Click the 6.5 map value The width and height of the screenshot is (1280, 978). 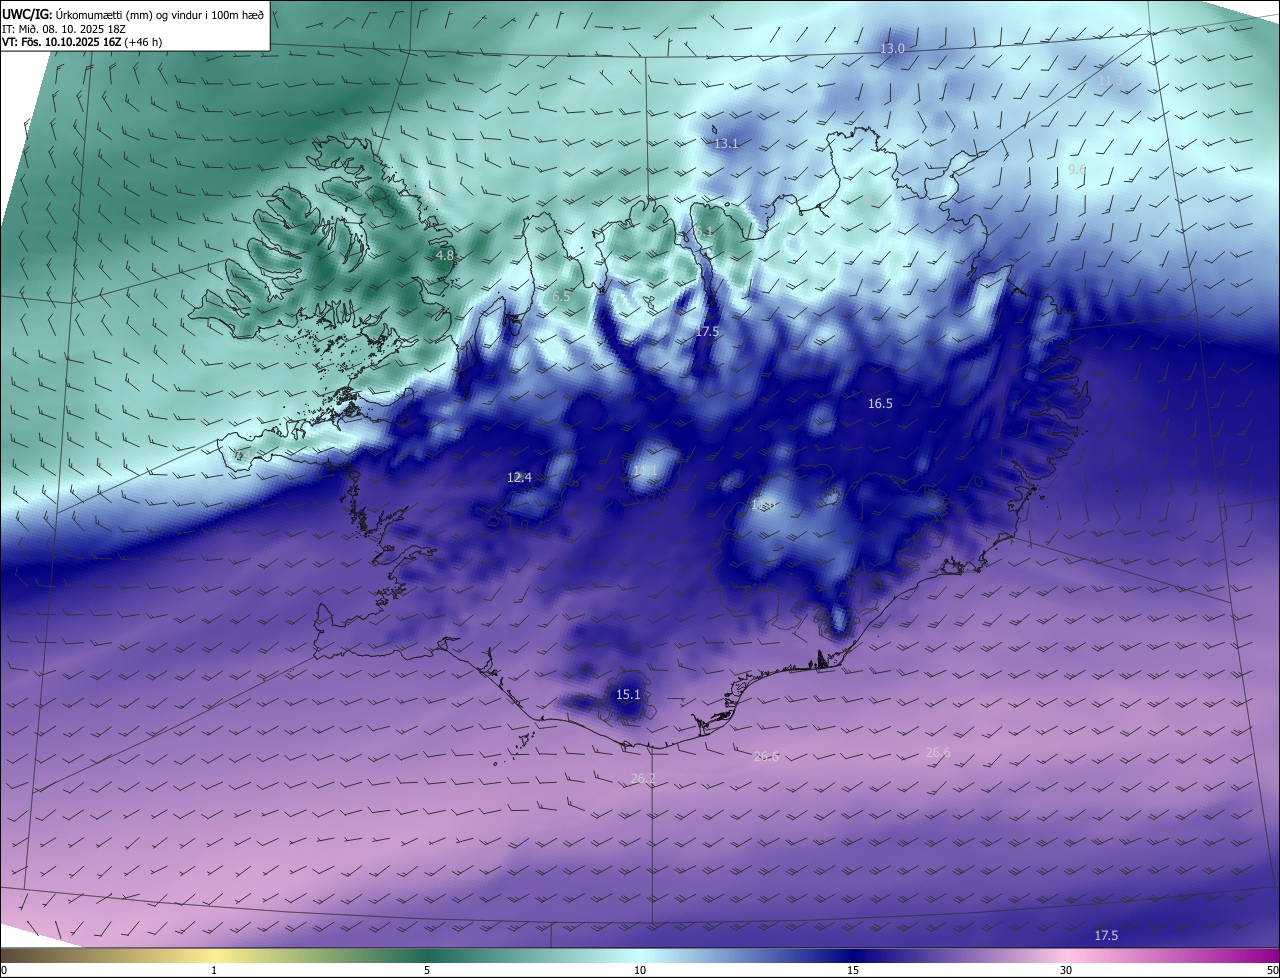pos(561,296)
